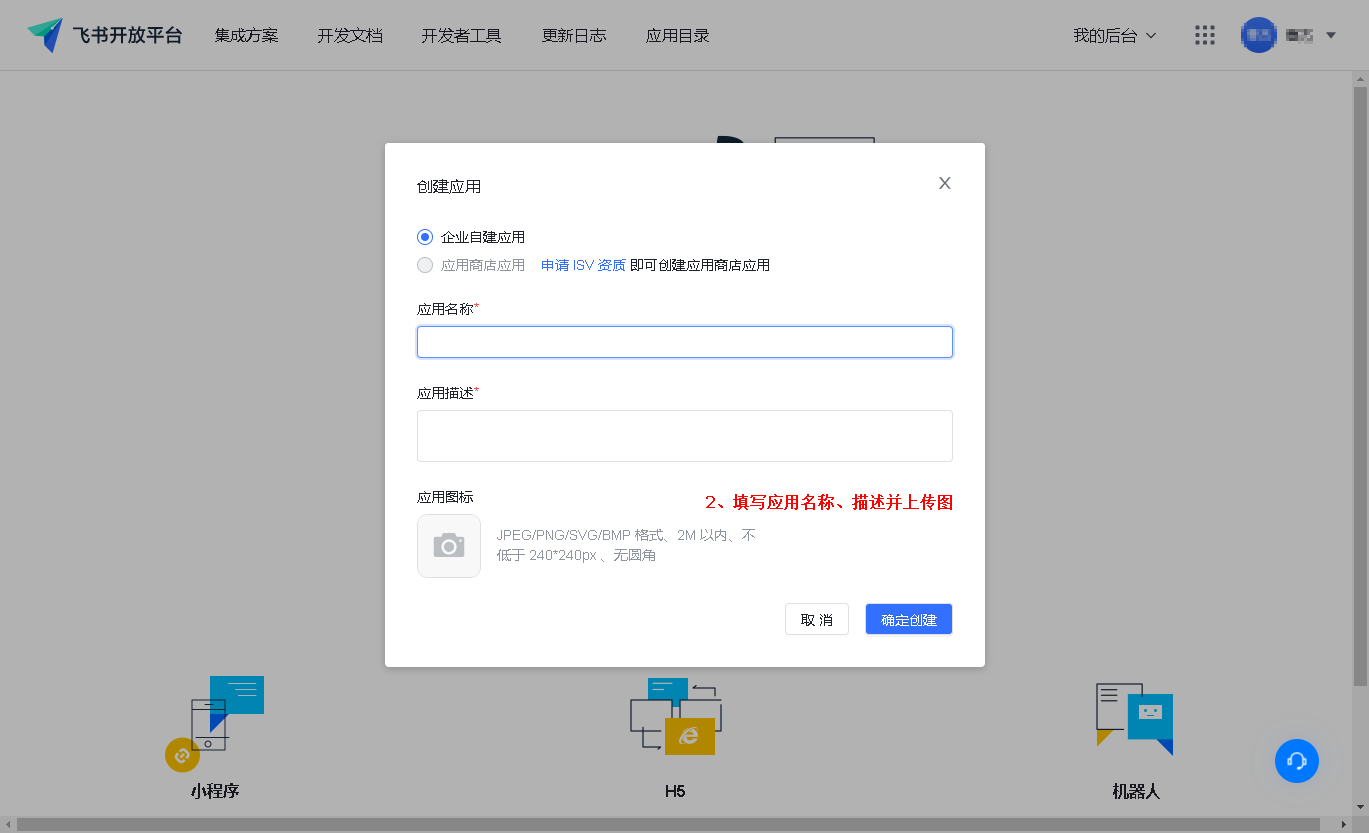Click the user avatar in the header
Screen dimensions: 1369x833
coord(1258,36)
